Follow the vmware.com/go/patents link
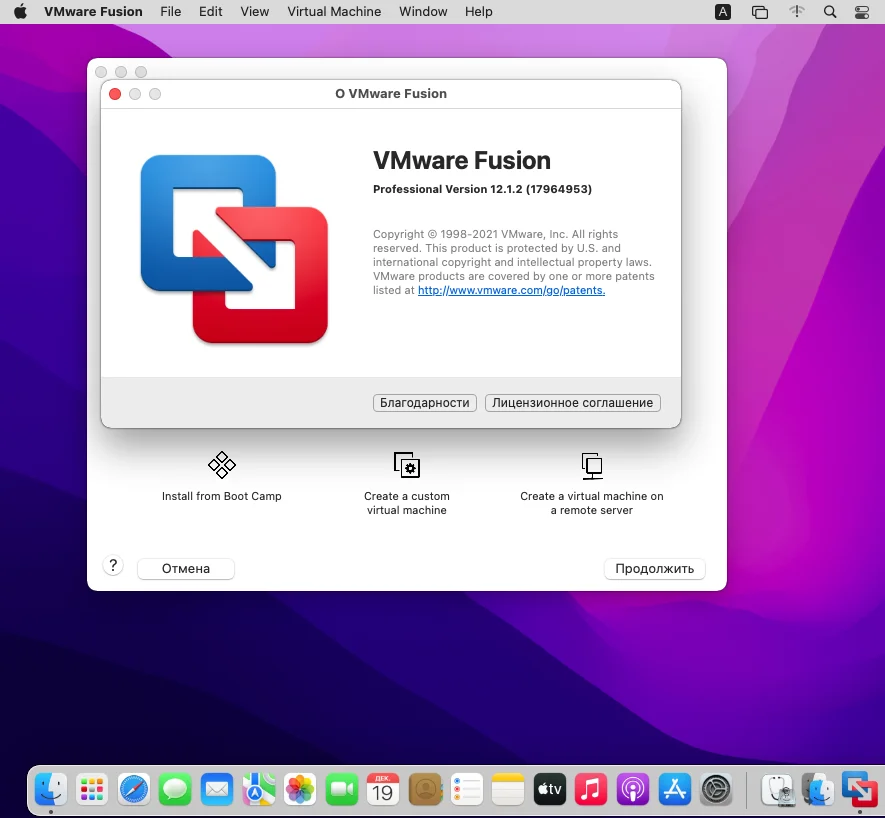 [x=511, y=290]
